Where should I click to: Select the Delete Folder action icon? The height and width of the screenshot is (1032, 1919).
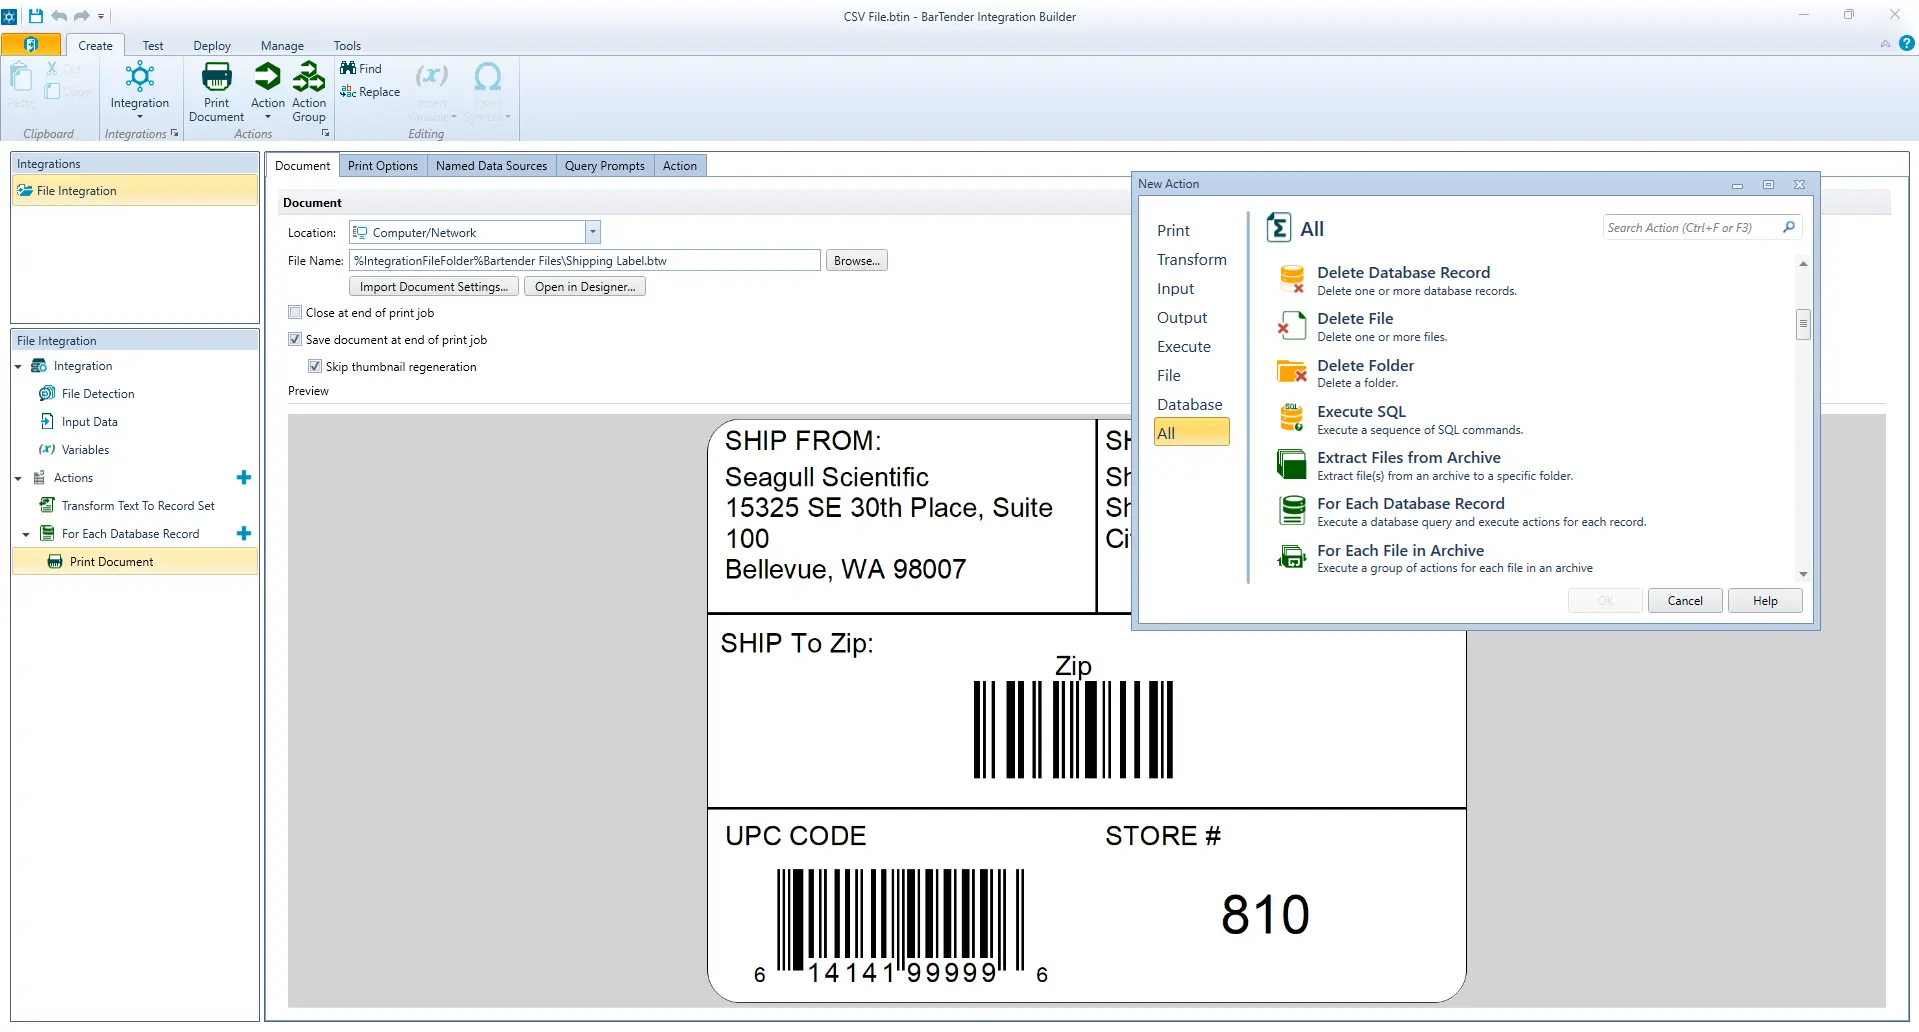[1292, 372]
